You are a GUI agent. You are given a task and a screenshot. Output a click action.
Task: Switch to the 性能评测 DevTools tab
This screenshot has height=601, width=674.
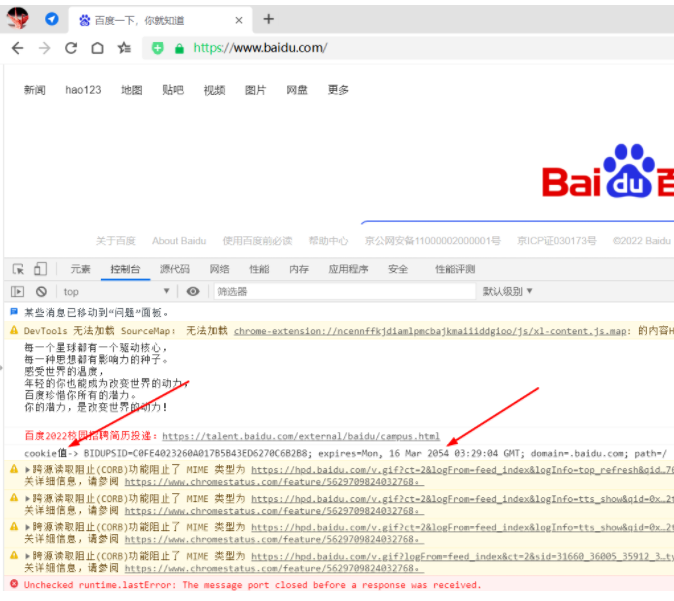(455, 269)
